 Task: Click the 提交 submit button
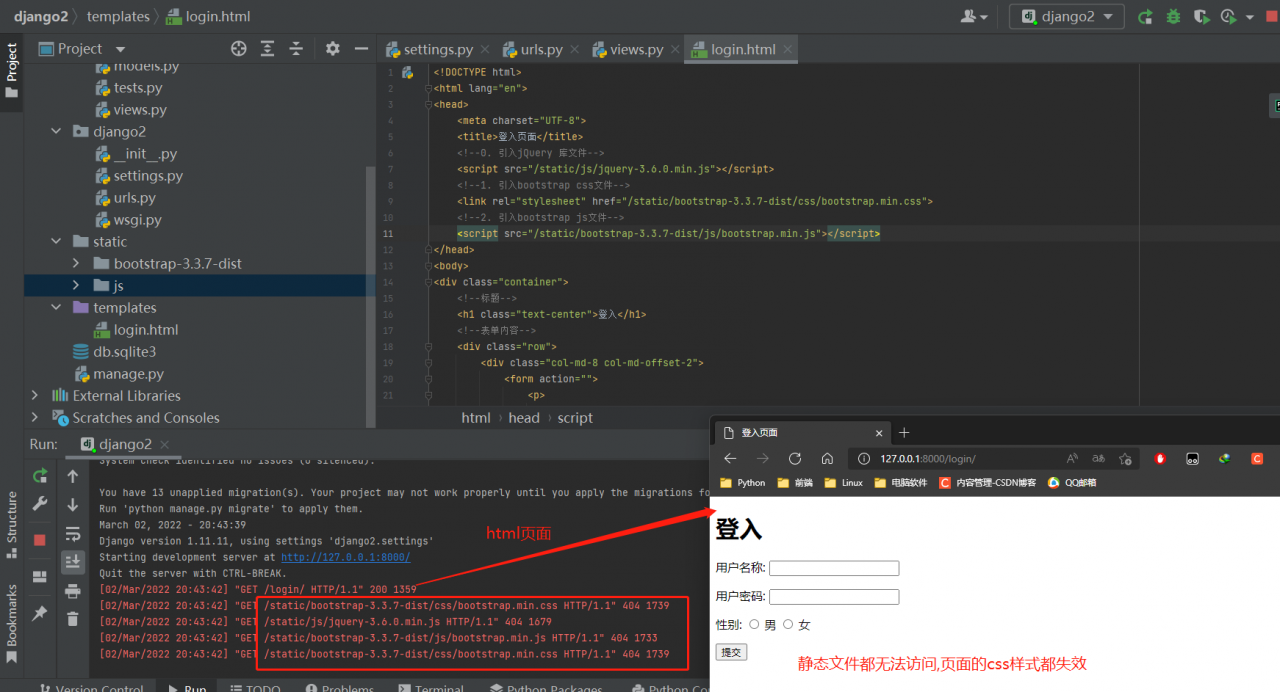(x=731, y=652)
